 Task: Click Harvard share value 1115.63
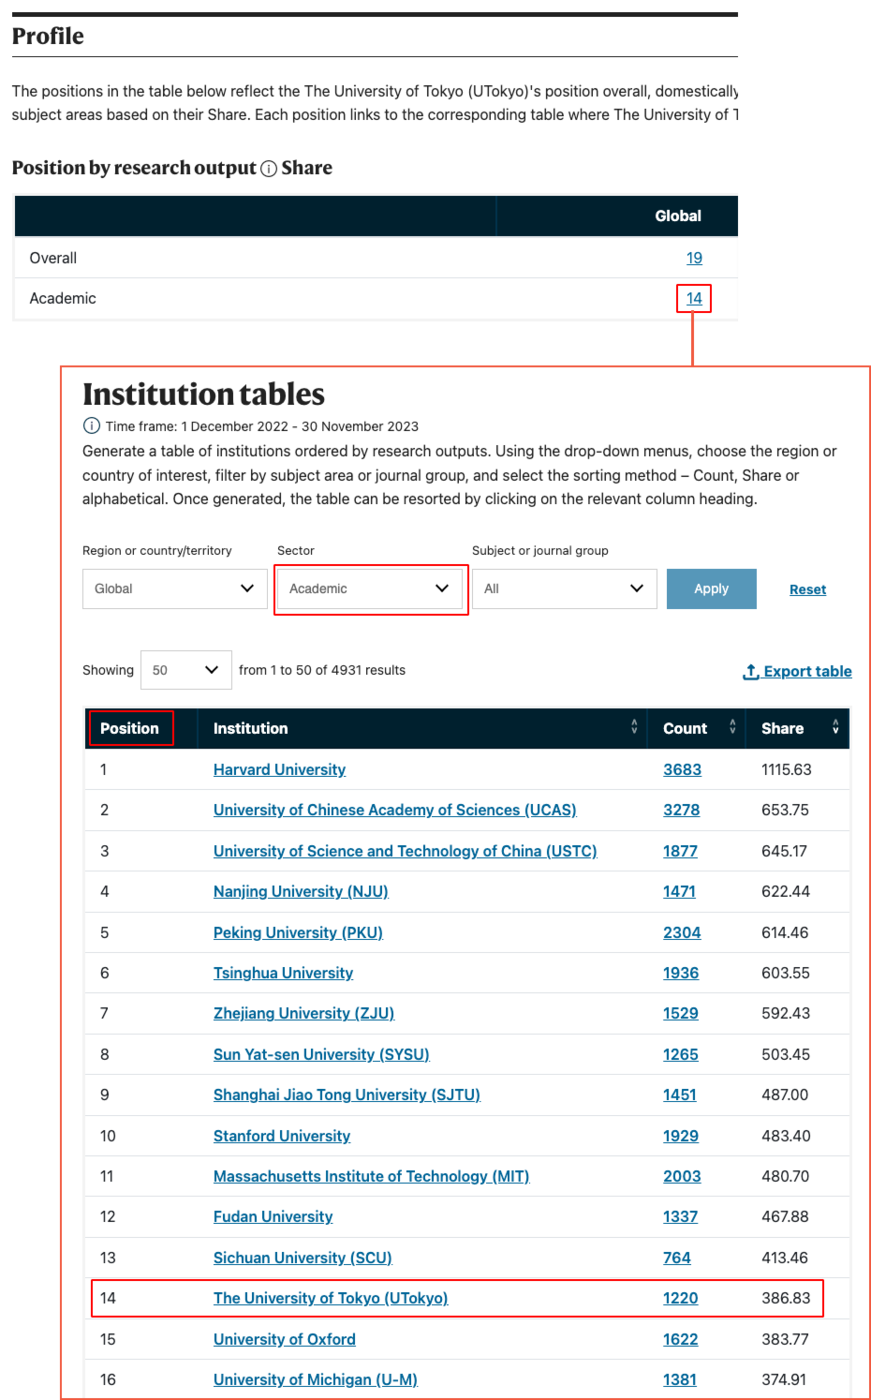786,770
